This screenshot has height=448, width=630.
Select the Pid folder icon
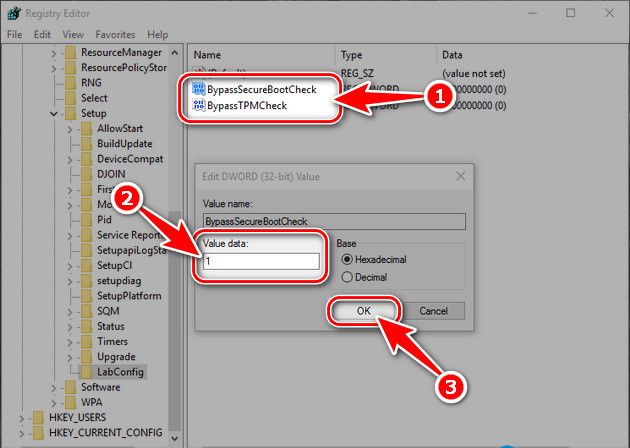coord(87,220)
